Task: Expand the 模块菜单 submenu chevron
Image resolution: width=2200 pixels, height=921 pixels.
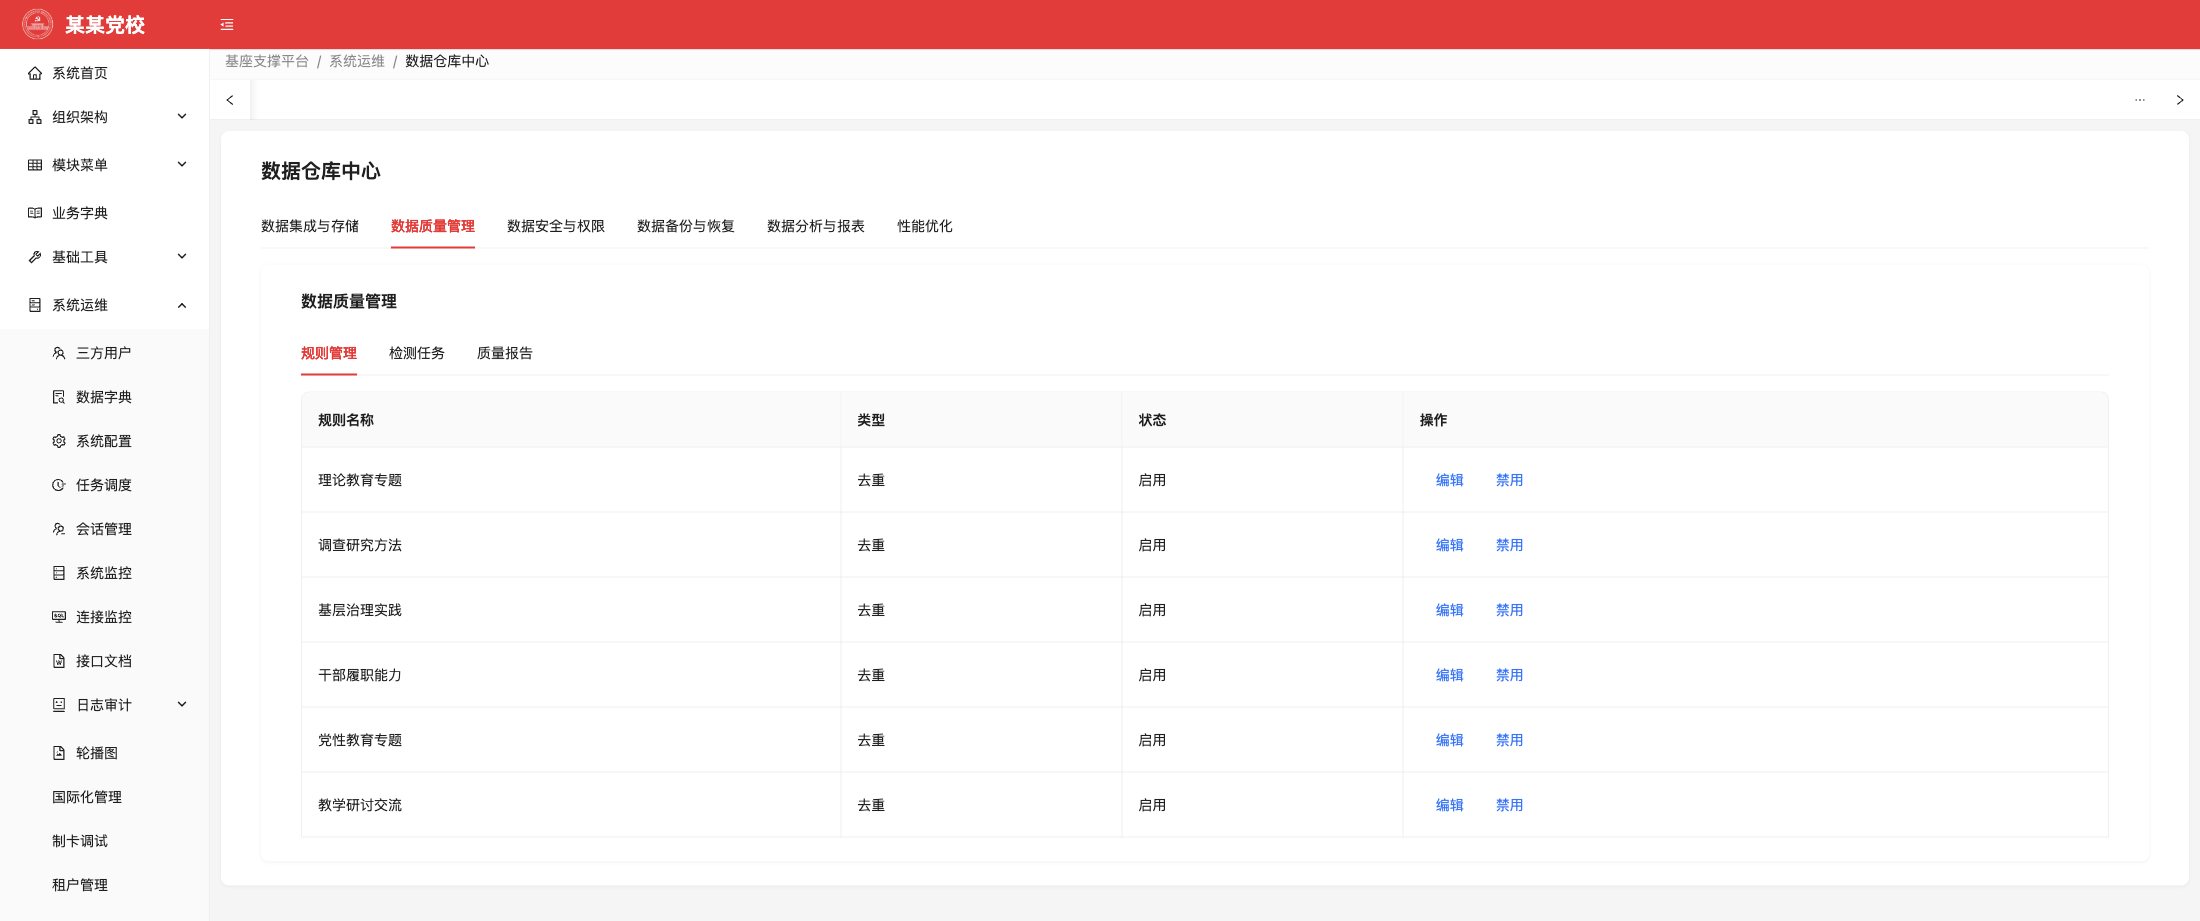Action: (182, 164)
